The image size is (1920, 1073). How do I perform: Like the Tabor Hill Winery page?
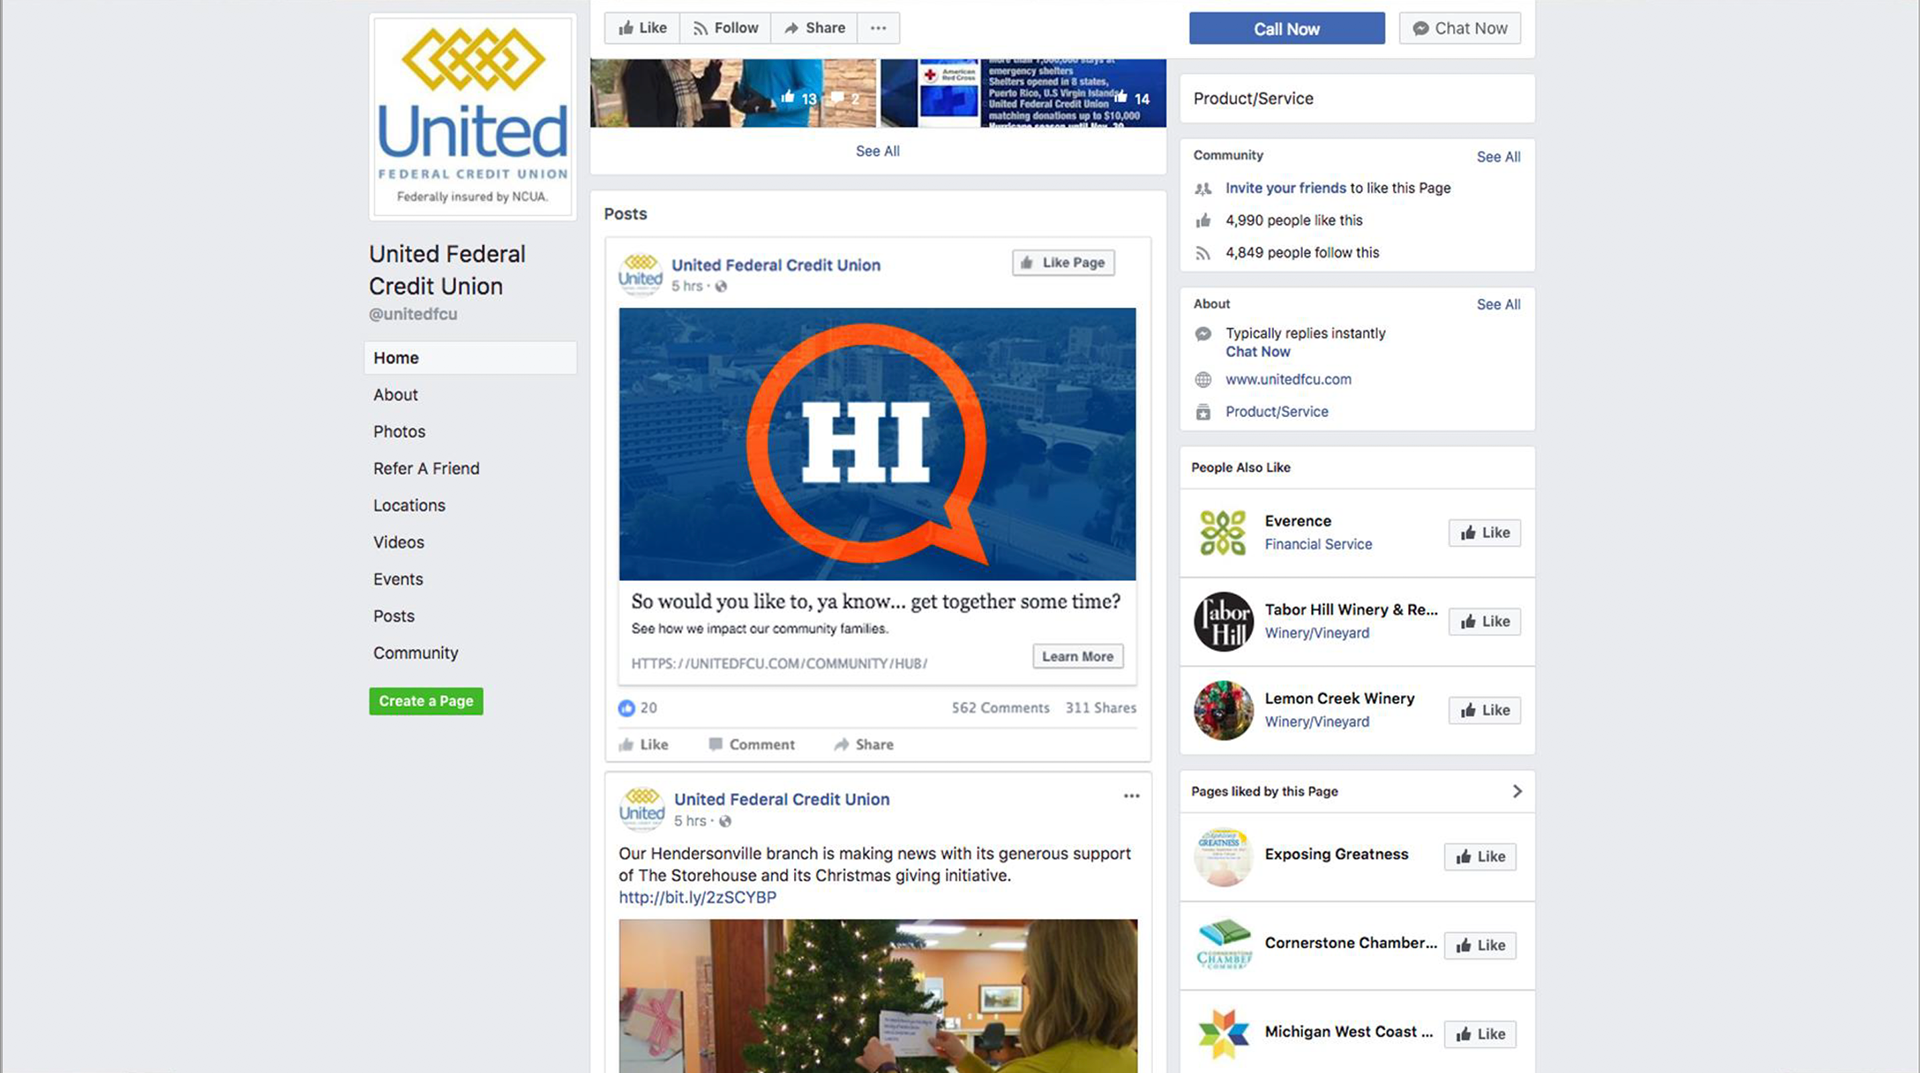(x=1484, y=621)
